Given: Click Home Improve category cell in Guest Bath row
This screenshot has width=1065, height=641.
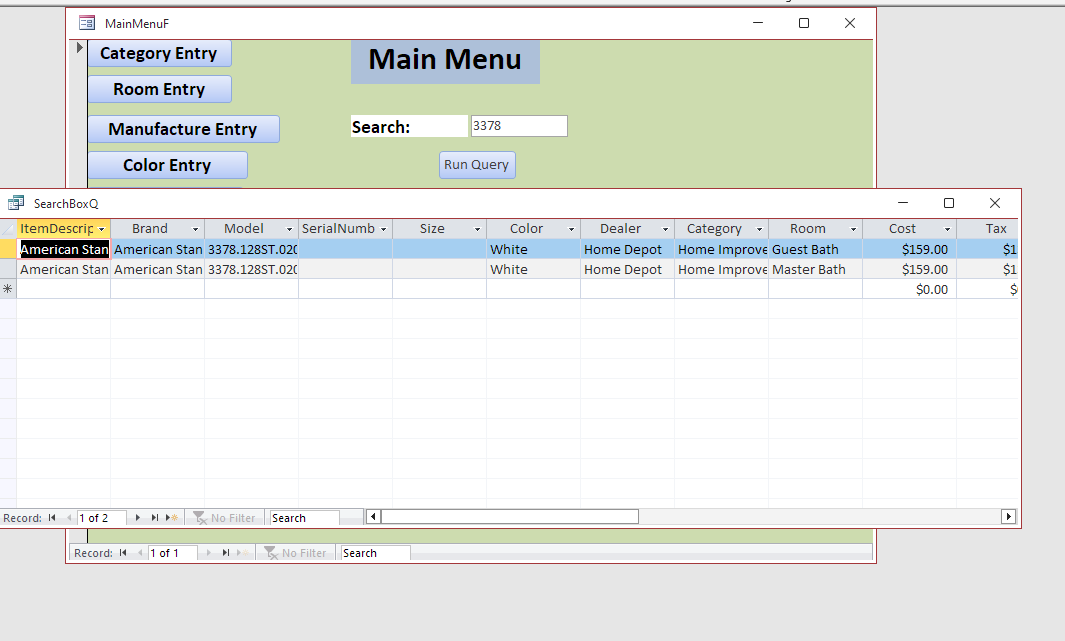Looking at the screenshot, I should (x=721, y=249).
